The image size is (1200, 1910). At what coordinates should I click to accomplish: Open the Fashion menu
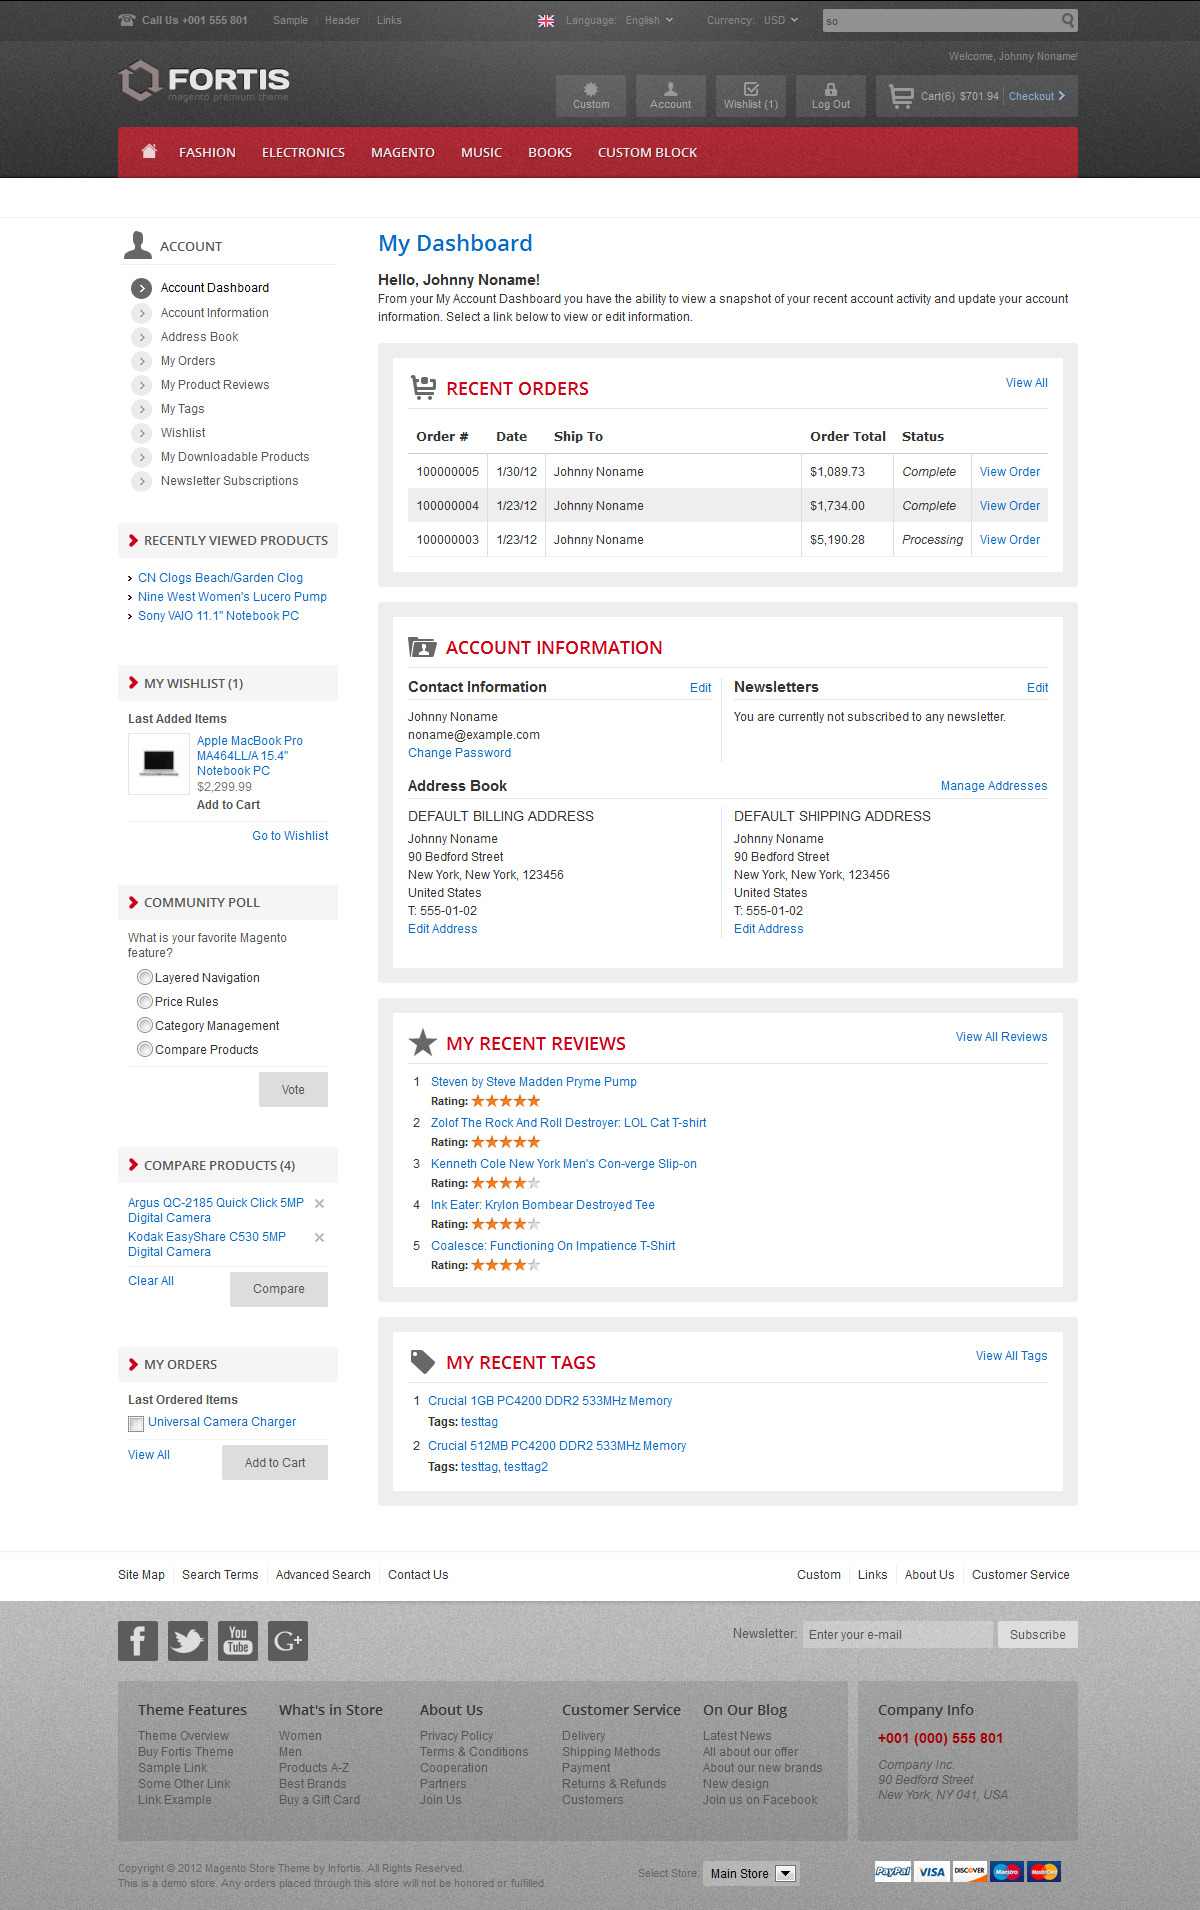[207, 152]
